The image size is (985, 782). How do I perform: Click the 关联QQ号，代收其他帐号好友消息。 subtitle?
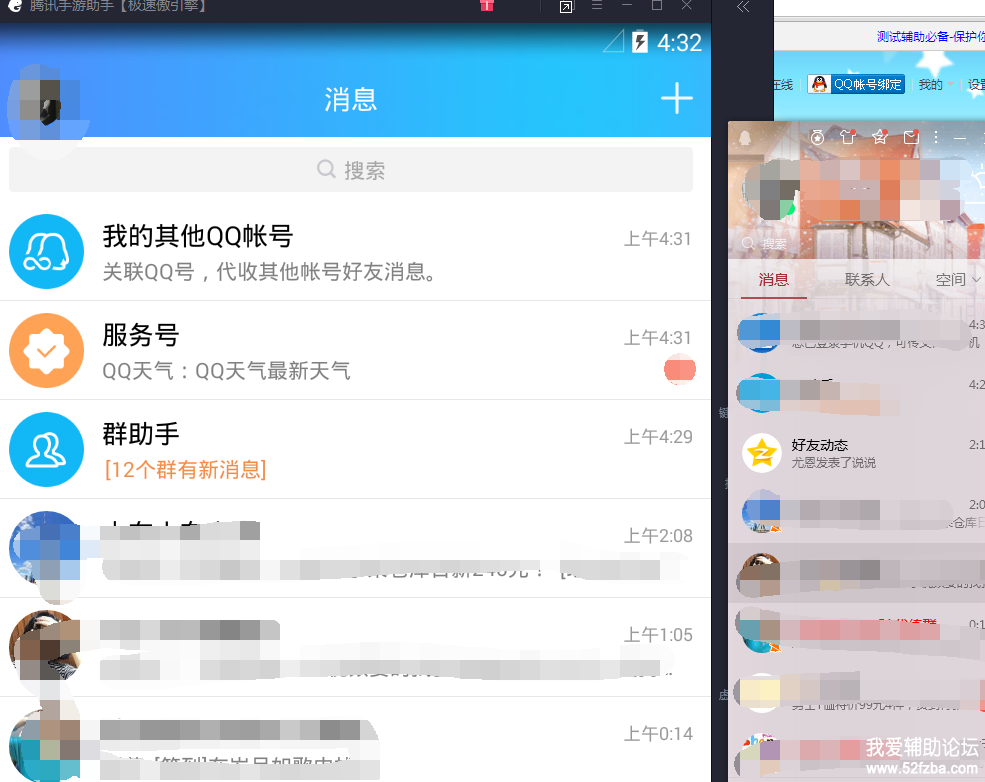[269, 272]
